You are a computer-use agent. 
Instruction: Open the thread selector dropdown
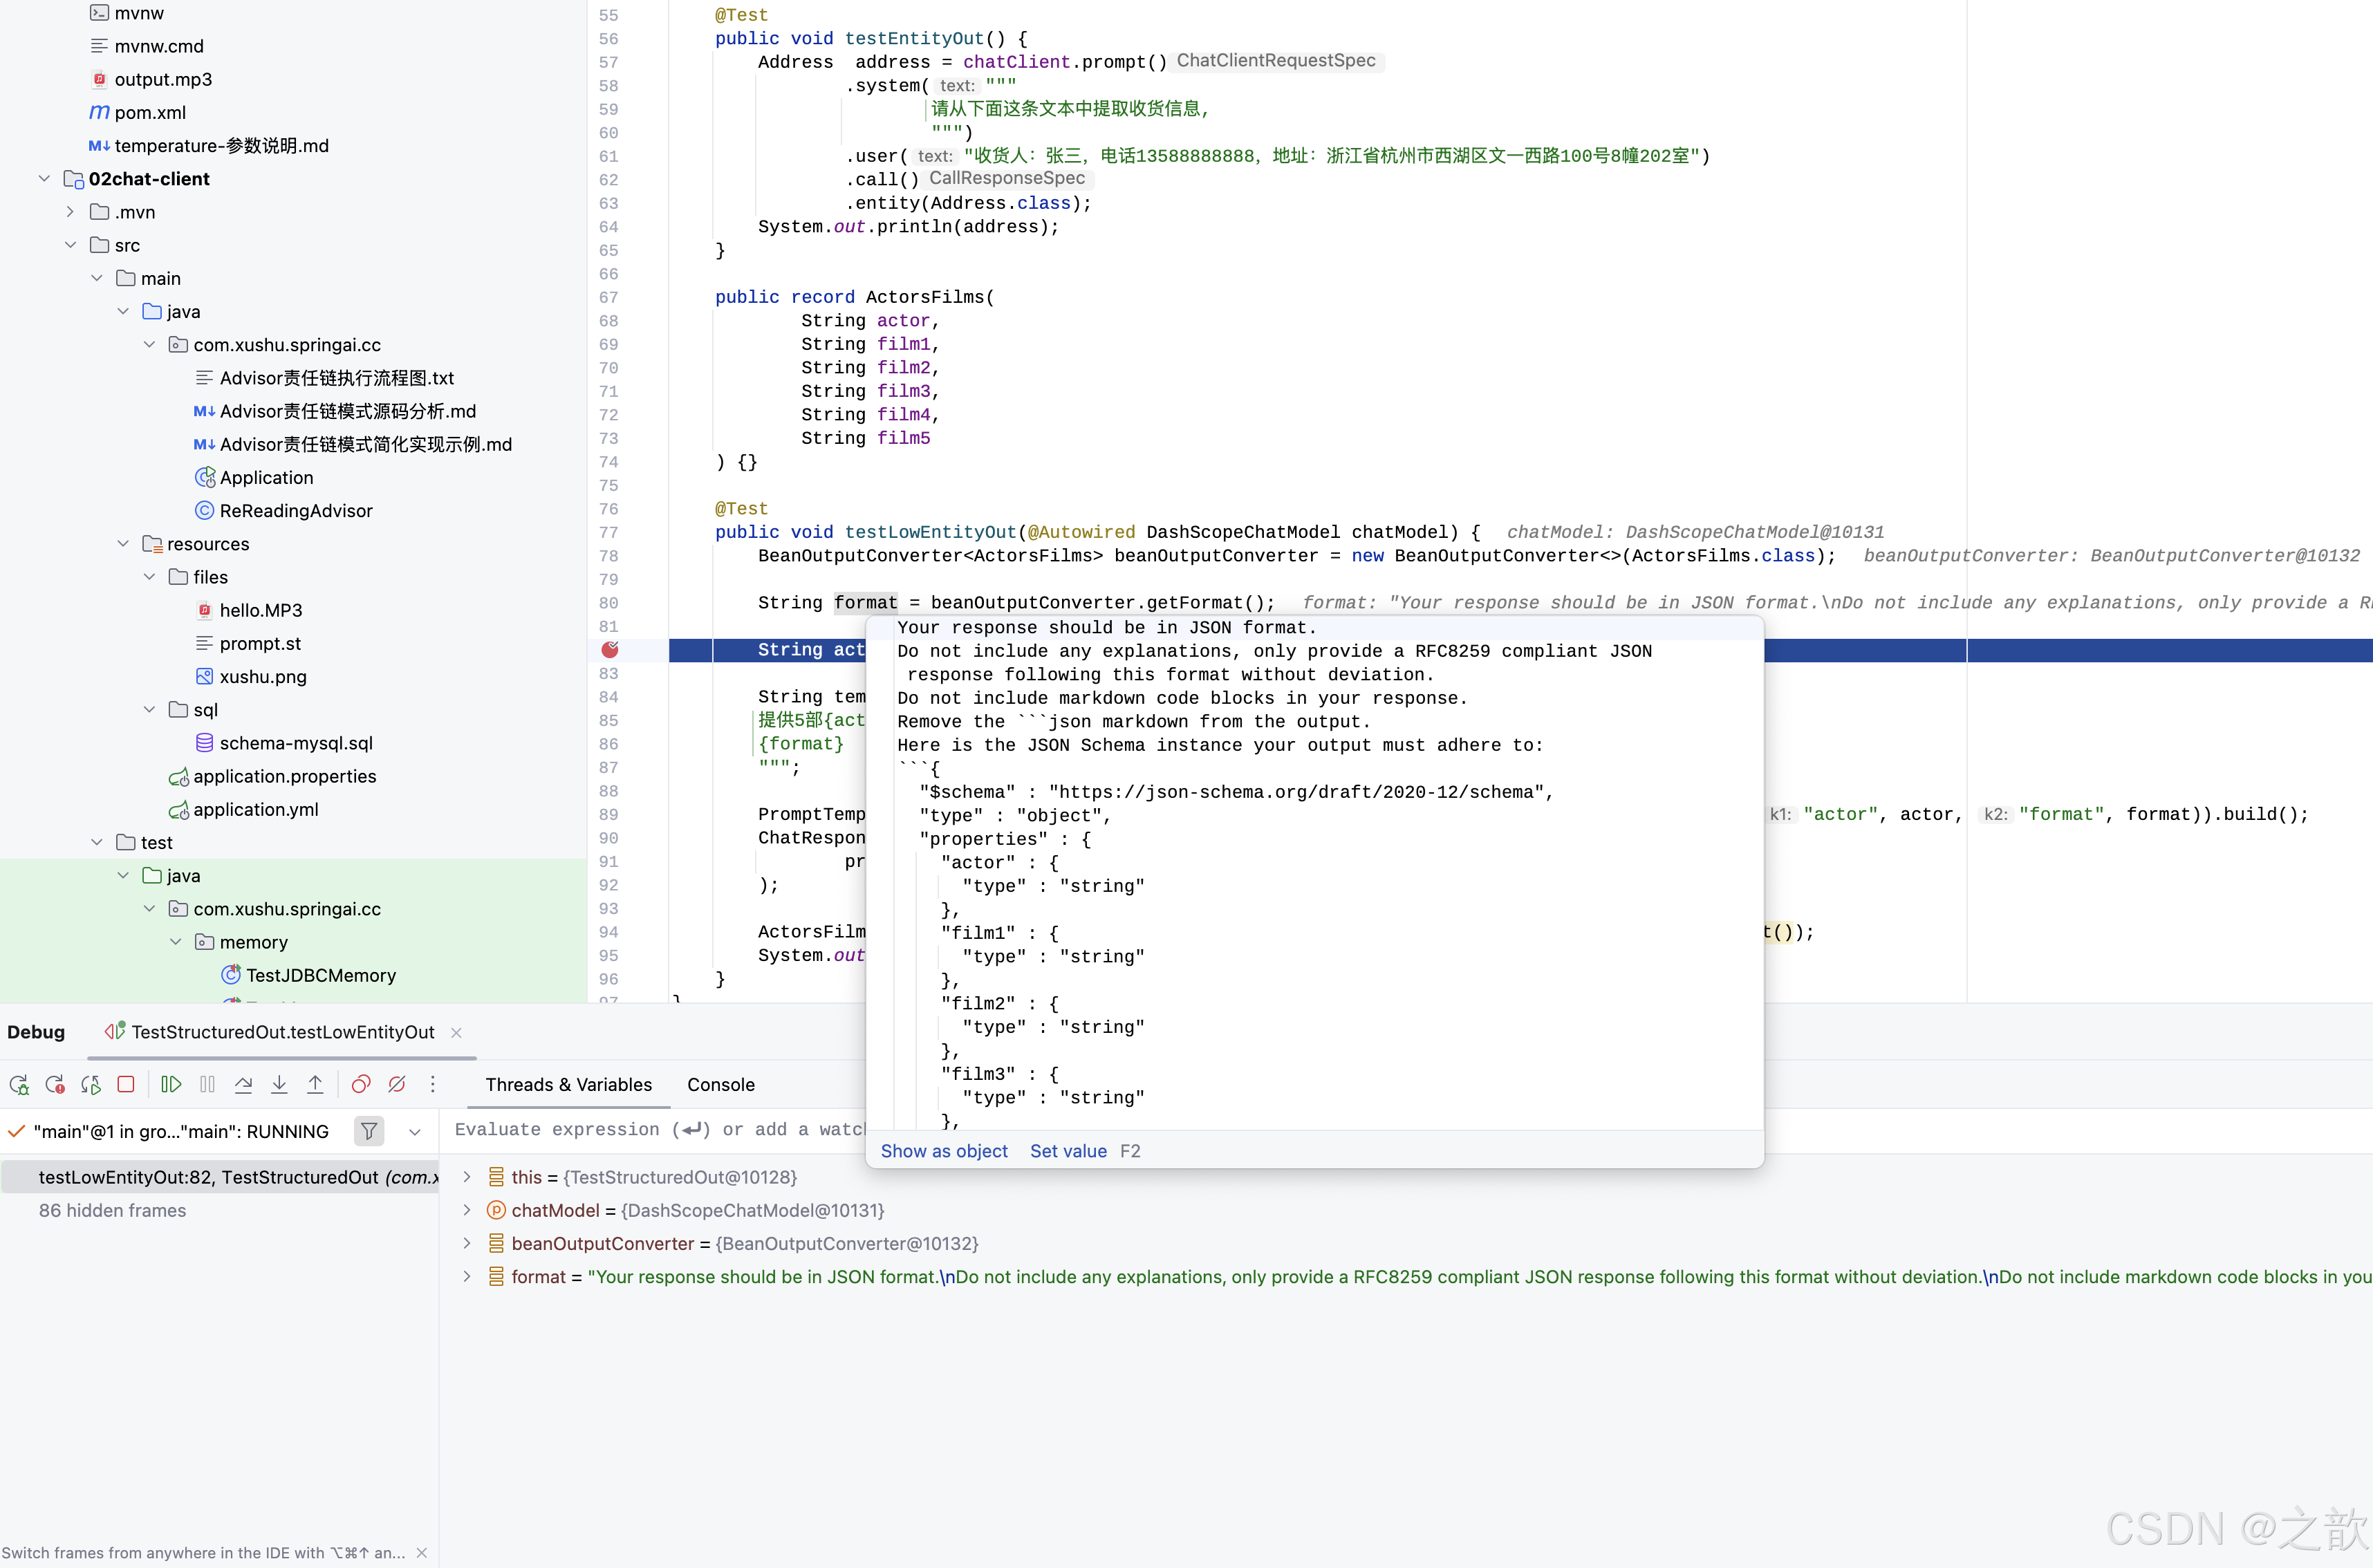pos(415,1131)
